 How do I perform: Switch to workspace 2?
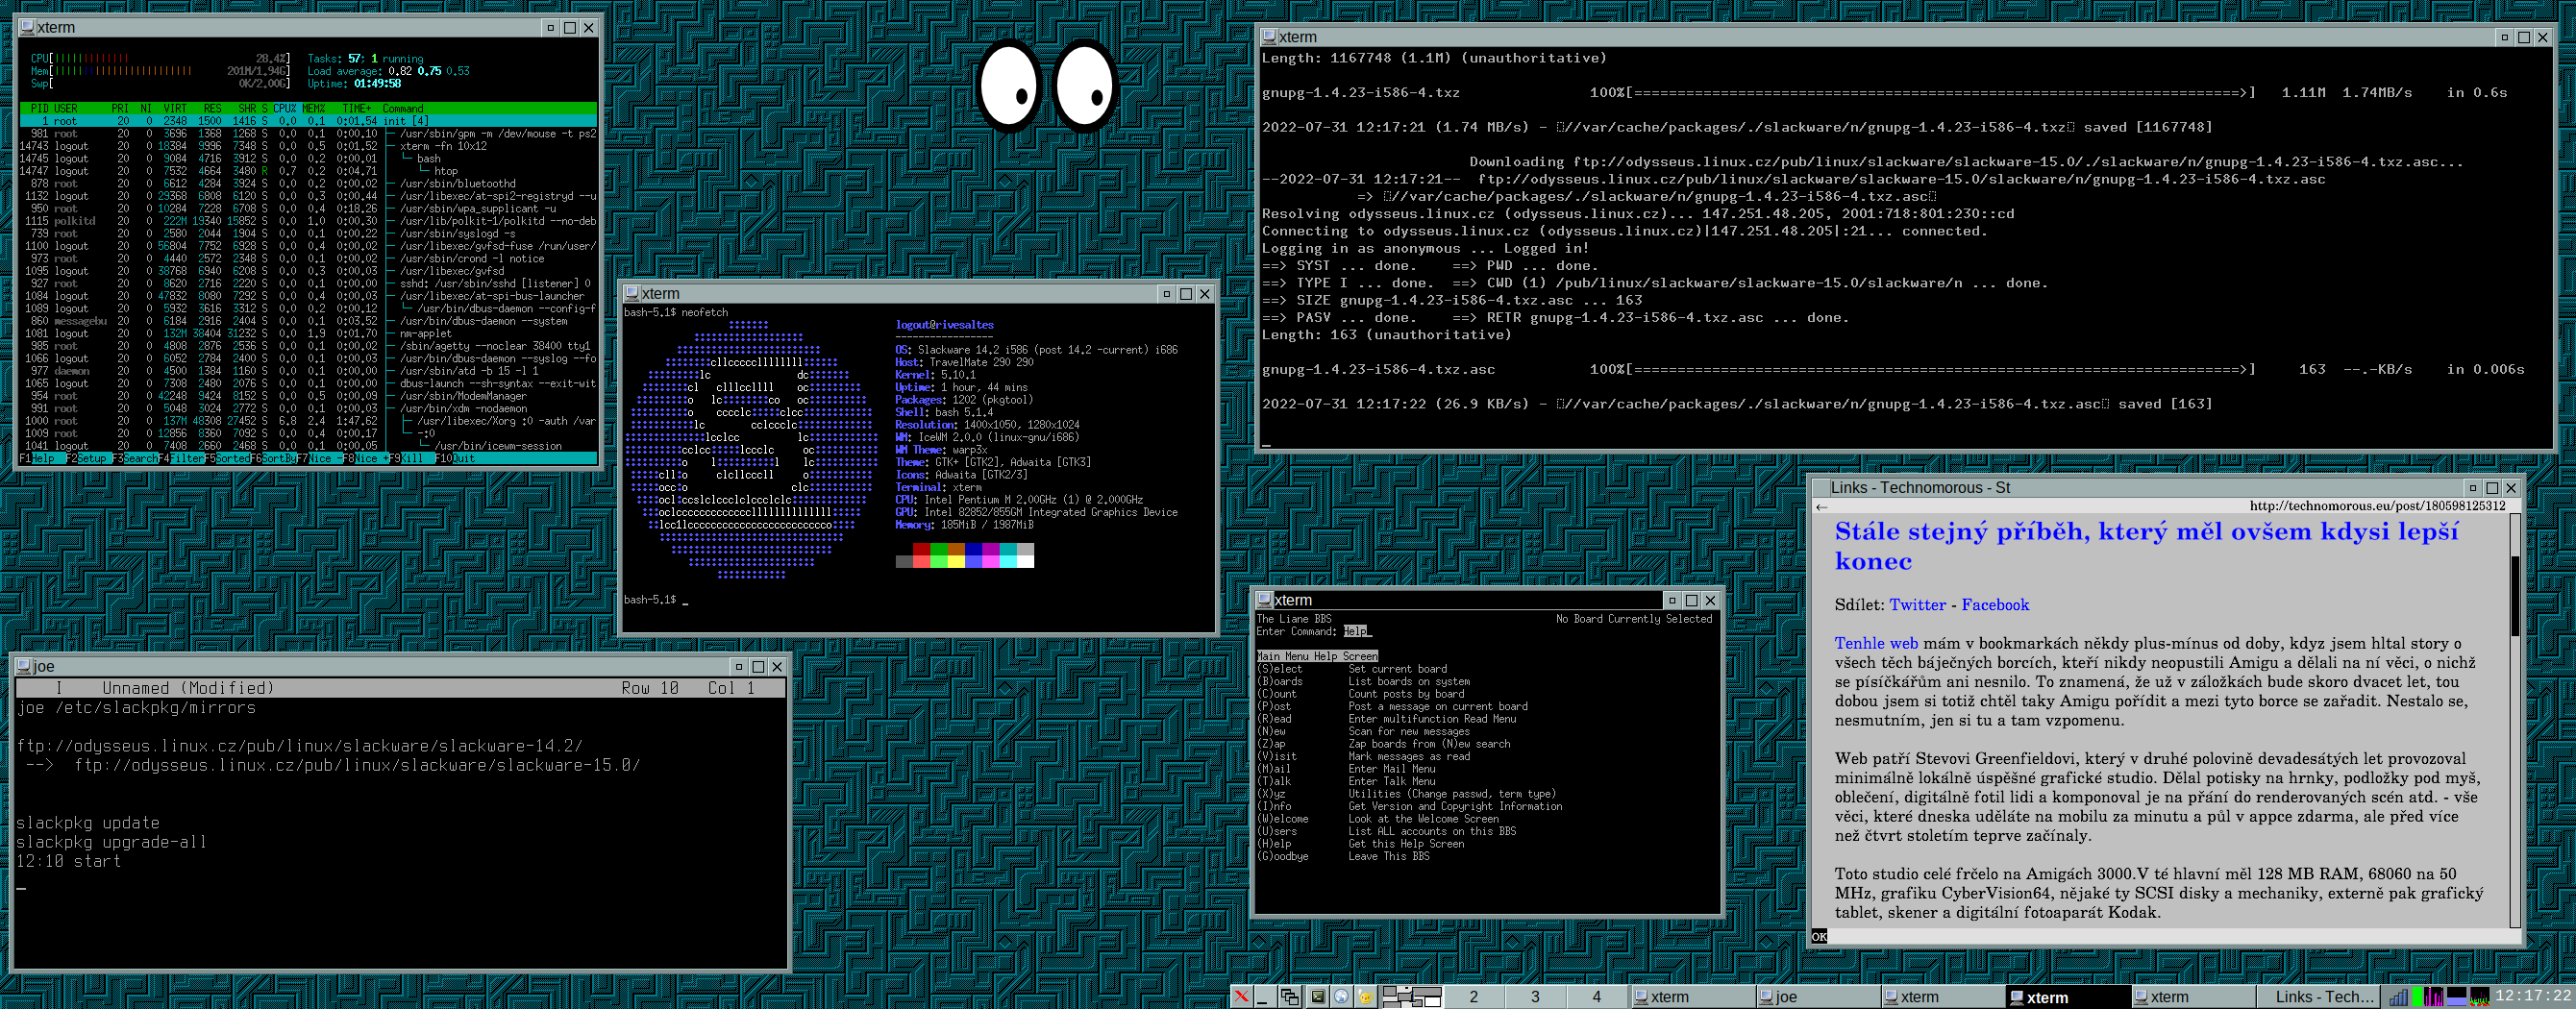(1473, 996)
